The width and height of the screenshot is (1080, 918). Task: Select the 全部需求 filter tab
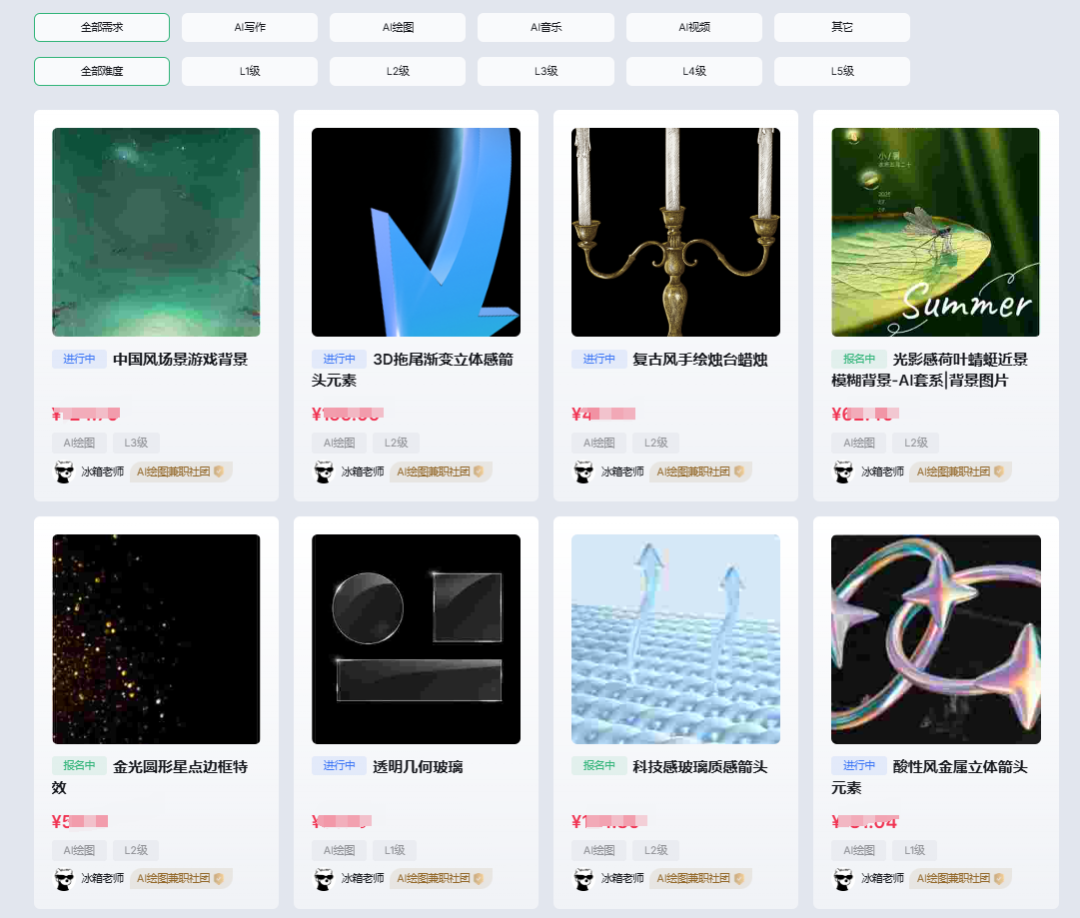[102, 28]
